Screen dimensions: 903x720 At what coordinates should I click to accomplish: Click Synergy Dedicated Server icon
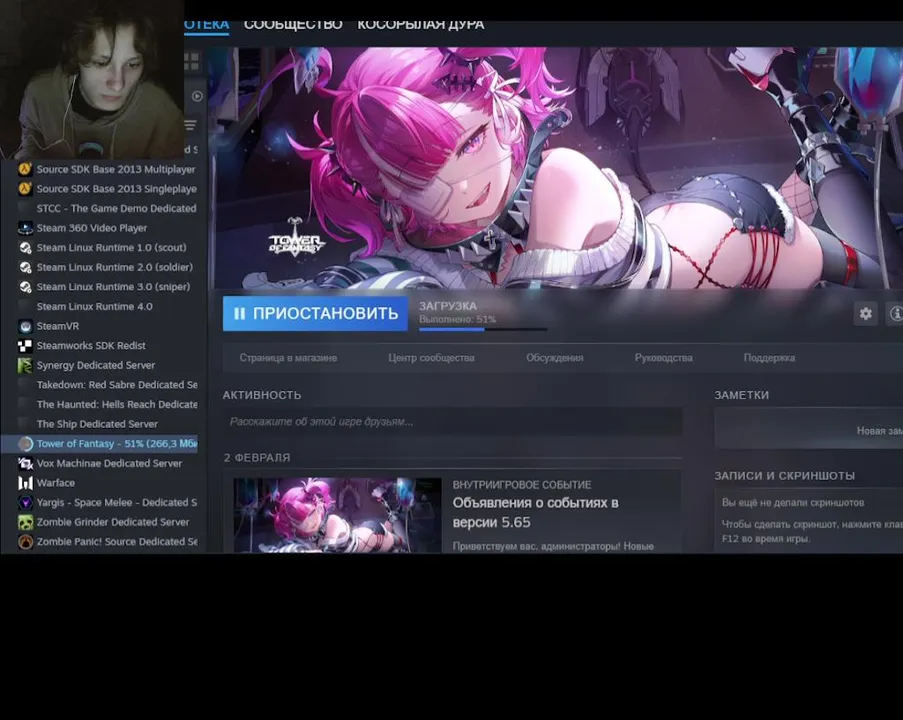point(25,365)
